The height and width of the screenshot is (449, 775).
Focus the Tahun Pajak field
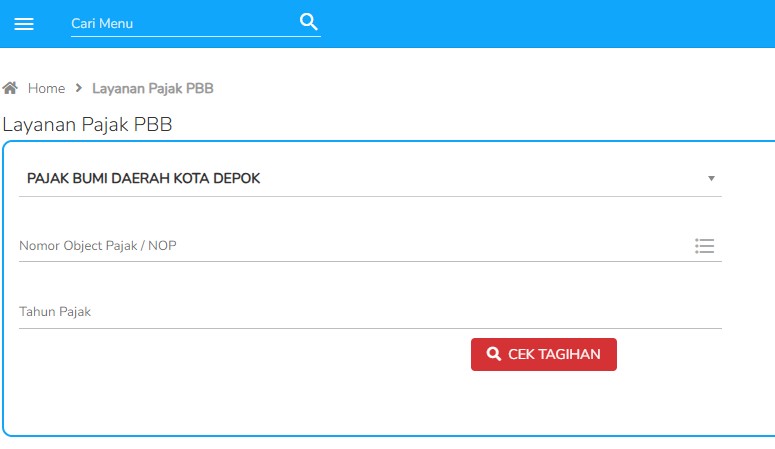[370, 312]
